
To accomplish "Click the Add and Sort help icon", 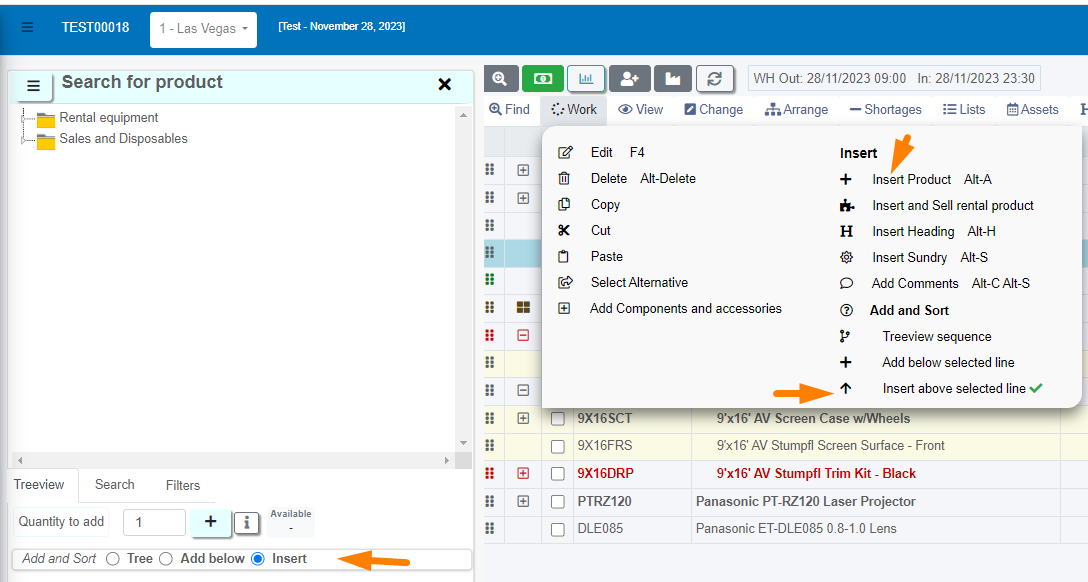I will pyautogui.click(x=846, y=311).
